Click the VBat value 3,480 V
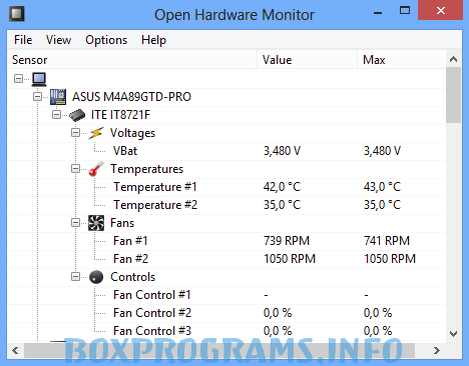 [x=282, y=151]
